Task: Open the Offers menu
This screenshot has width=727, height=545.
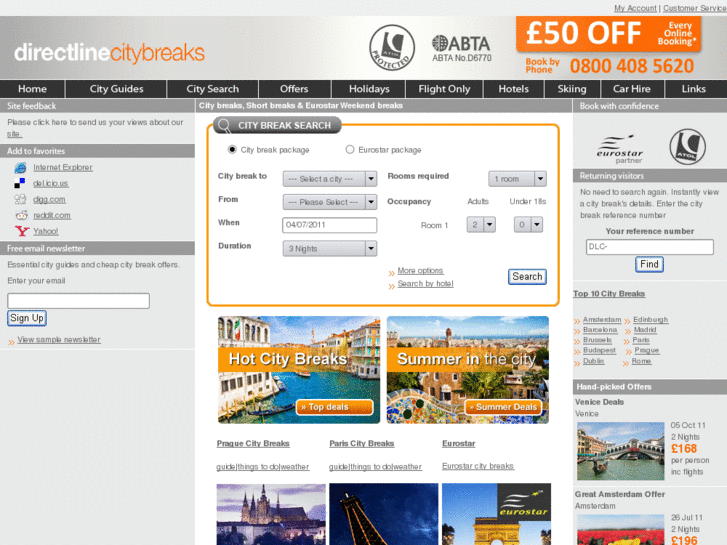Action: (294, 89)
